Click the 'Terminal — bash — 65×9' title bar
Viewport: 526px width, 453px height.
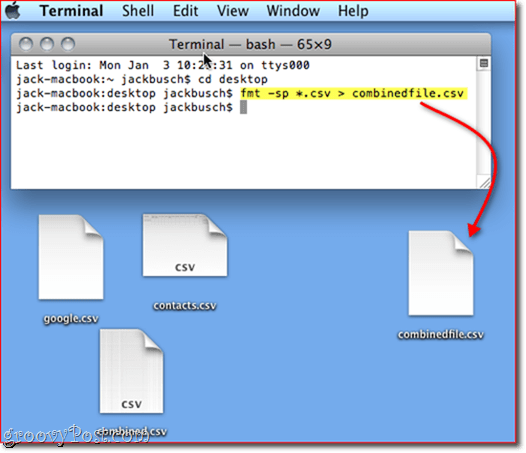[x=250, y=44]
